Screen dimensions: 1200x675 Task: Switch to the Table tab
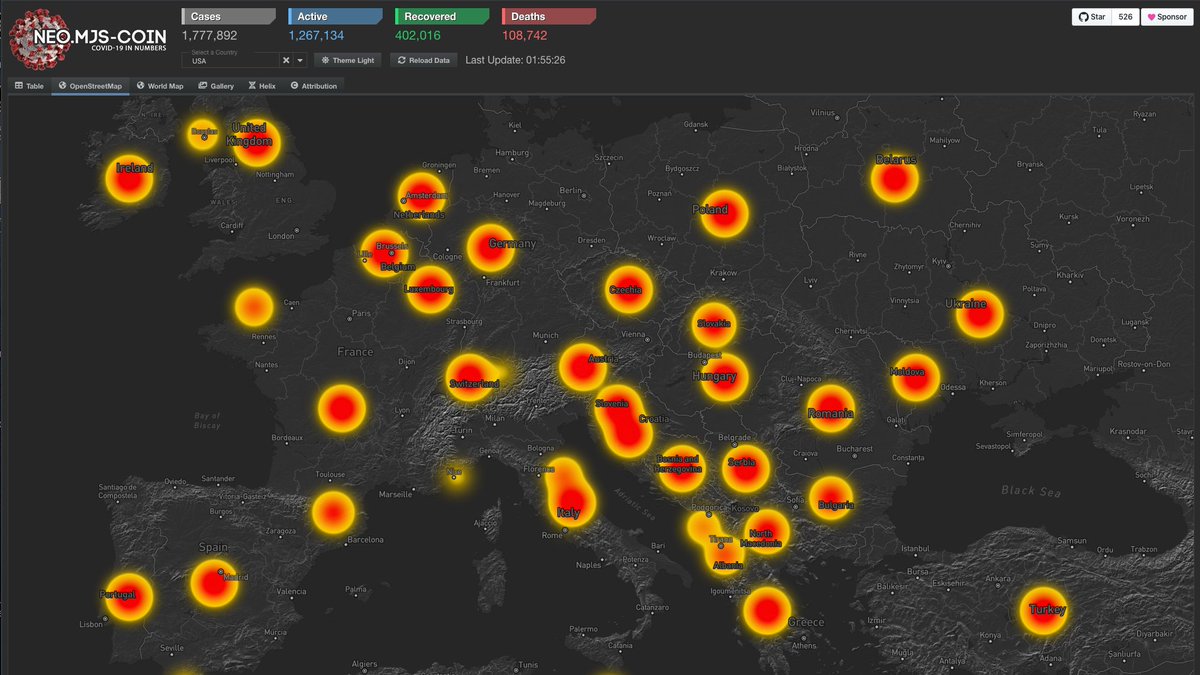point(29,86)
